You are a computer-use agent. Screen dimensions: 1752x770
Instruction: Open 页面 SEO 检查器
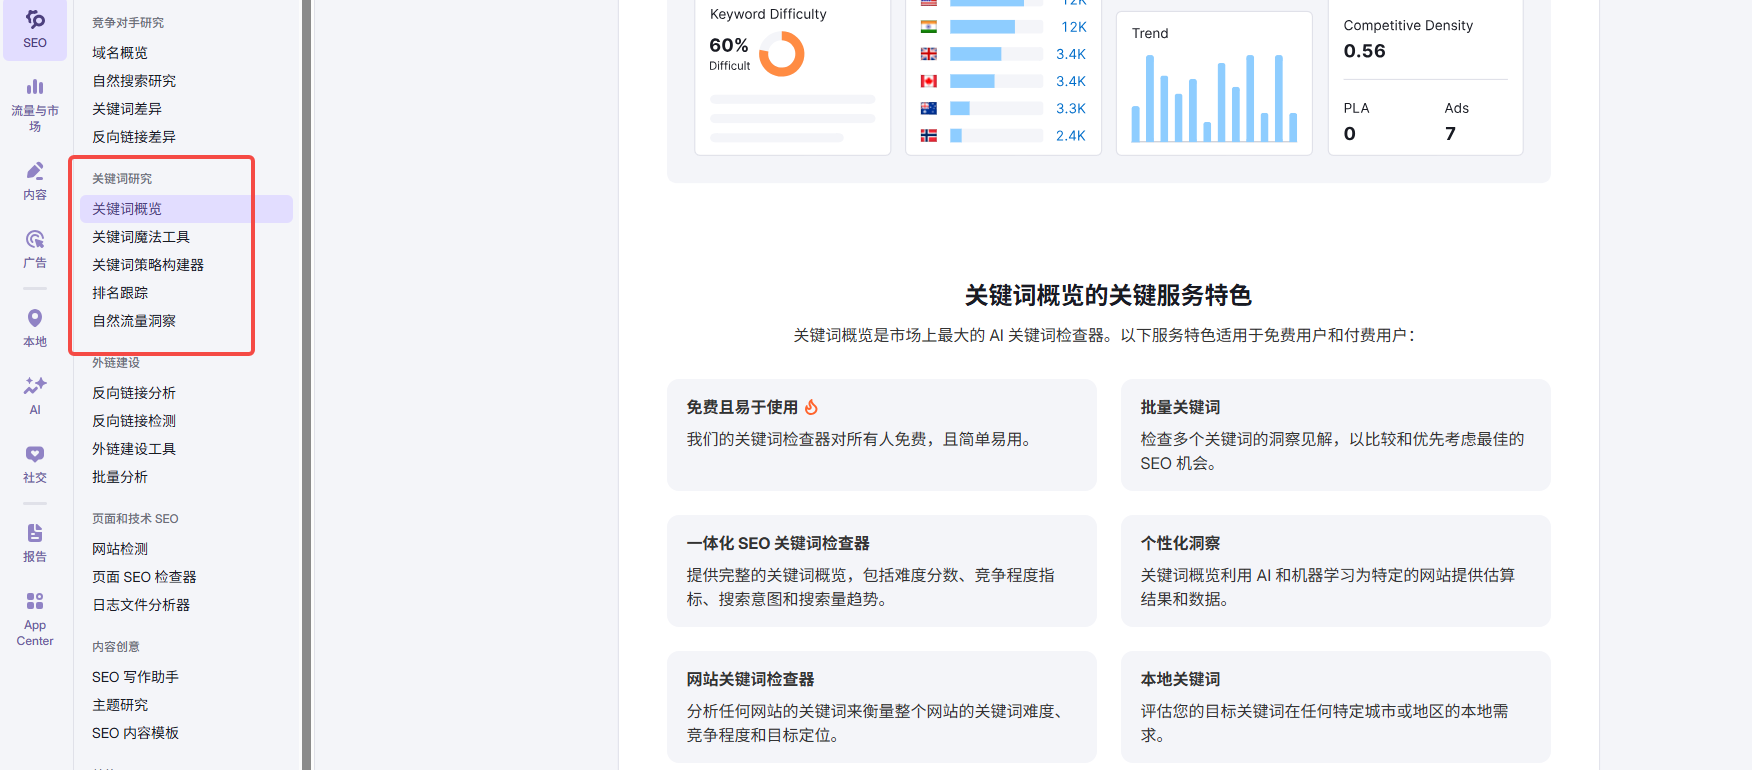pyautogui.click(x=144, y=577)
